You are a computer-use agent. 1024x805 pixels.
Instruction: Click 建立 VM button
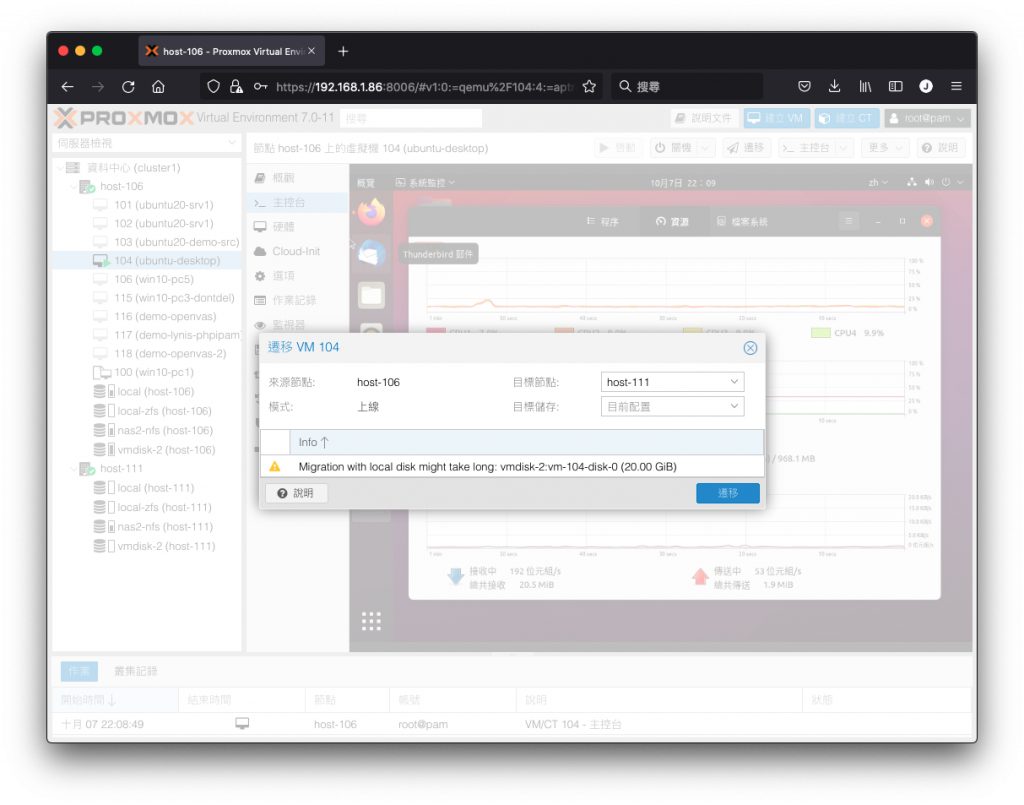pyautogui.click(x=776, y=118)
